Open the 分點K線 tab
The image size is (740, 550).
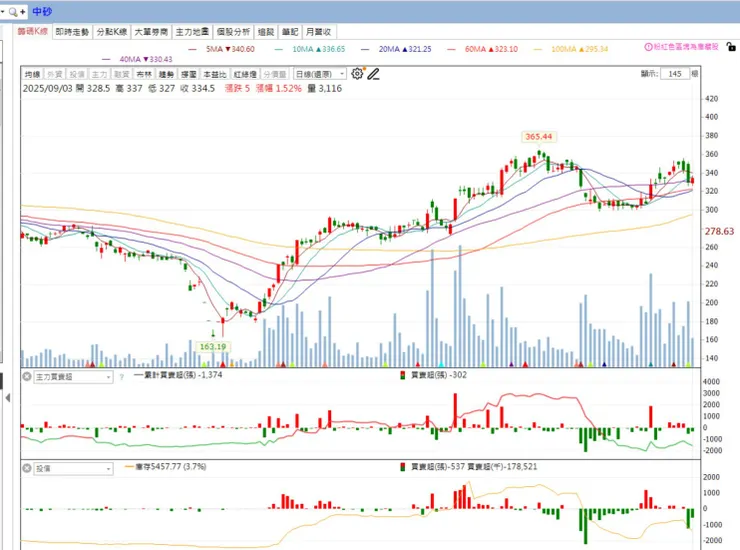point(112,32)
